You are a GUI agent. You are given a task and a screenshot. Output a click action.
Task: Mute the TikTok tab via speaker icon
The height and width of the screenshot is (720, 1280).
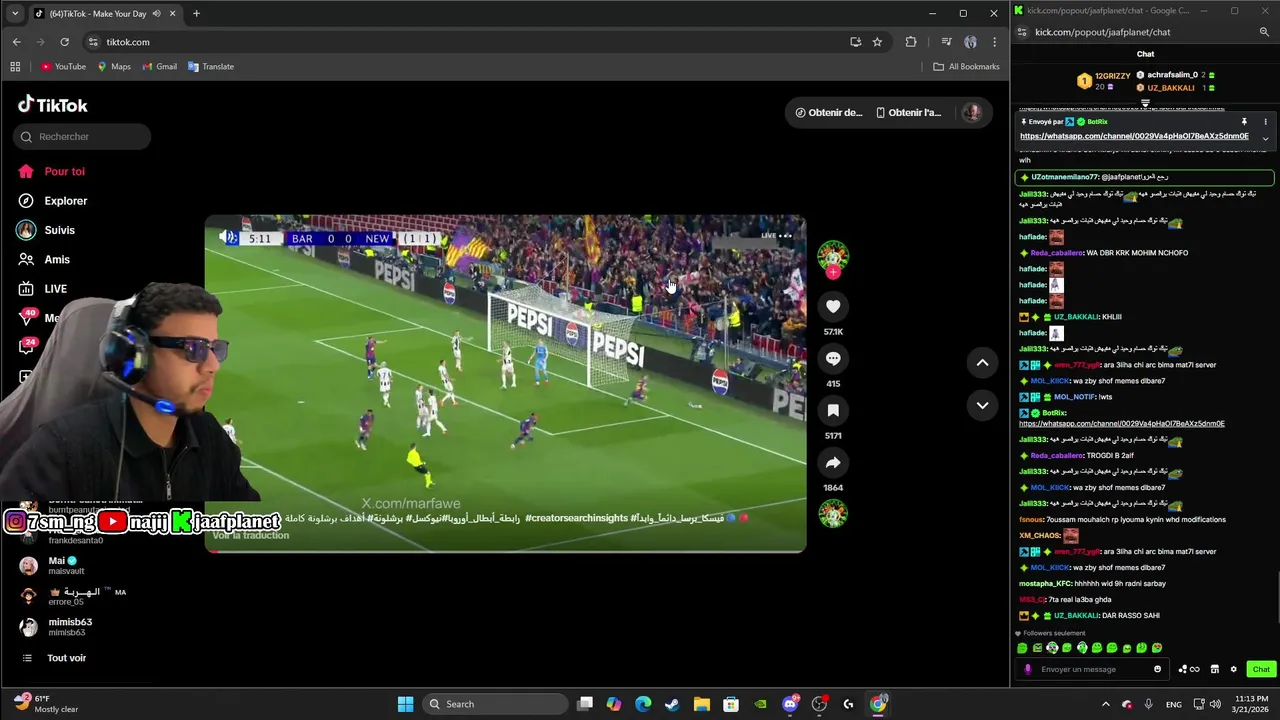tap(156, 14)
